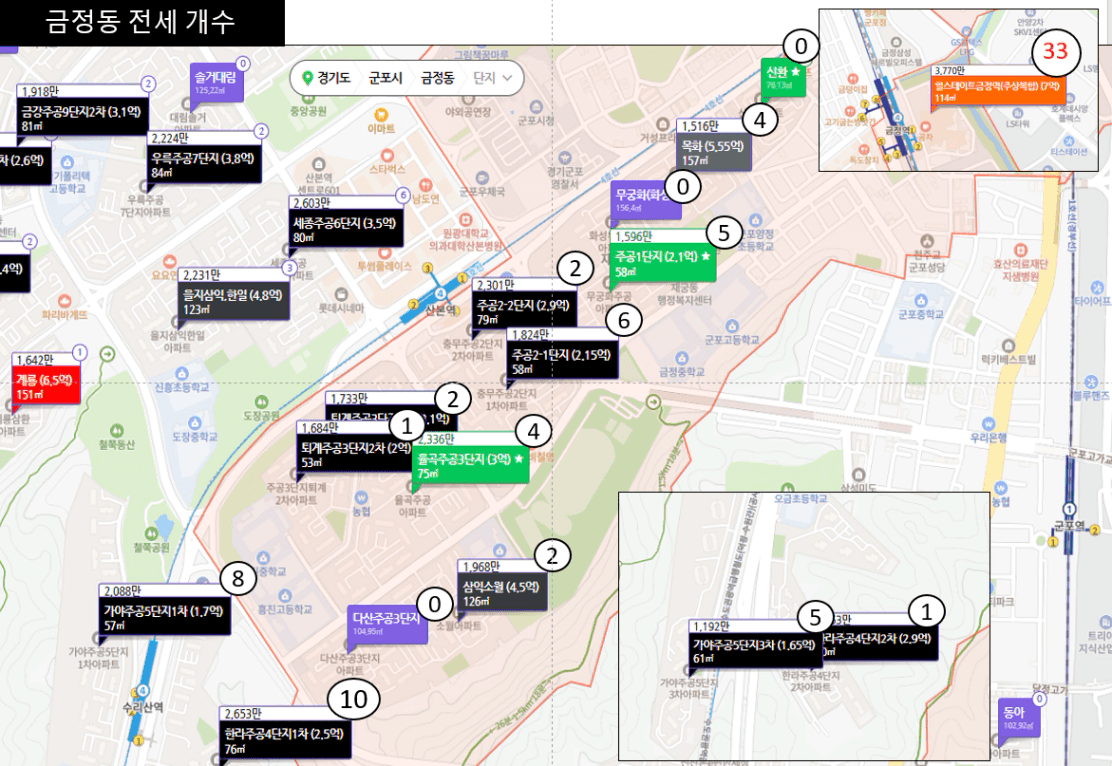Screen dimensions: 1112x766
Task: Open the 한라주공4단지1차 marker
Action: pos(284,733)
